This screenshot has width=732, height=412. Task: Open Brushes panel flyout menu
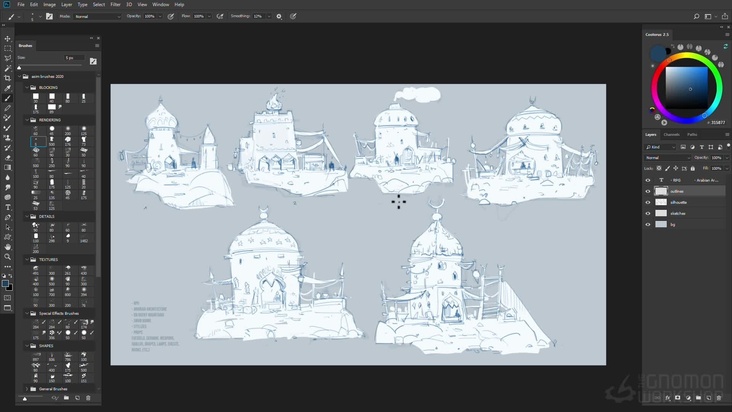(x=97, y=46)
